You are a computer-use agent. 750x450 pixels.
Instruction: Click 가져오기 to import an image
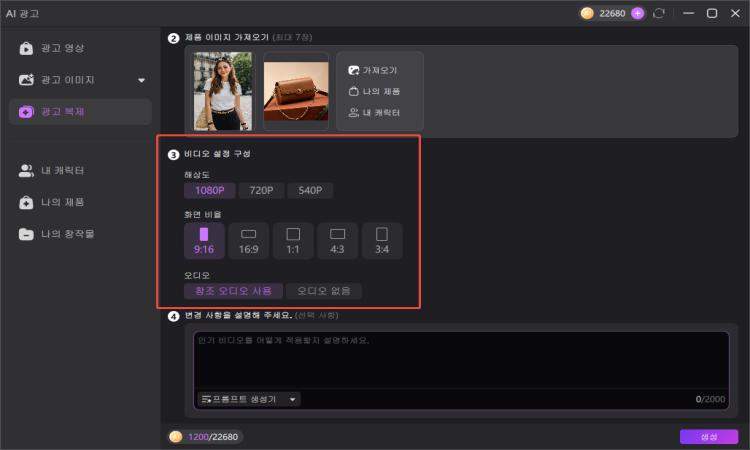(x=373, y=70)
